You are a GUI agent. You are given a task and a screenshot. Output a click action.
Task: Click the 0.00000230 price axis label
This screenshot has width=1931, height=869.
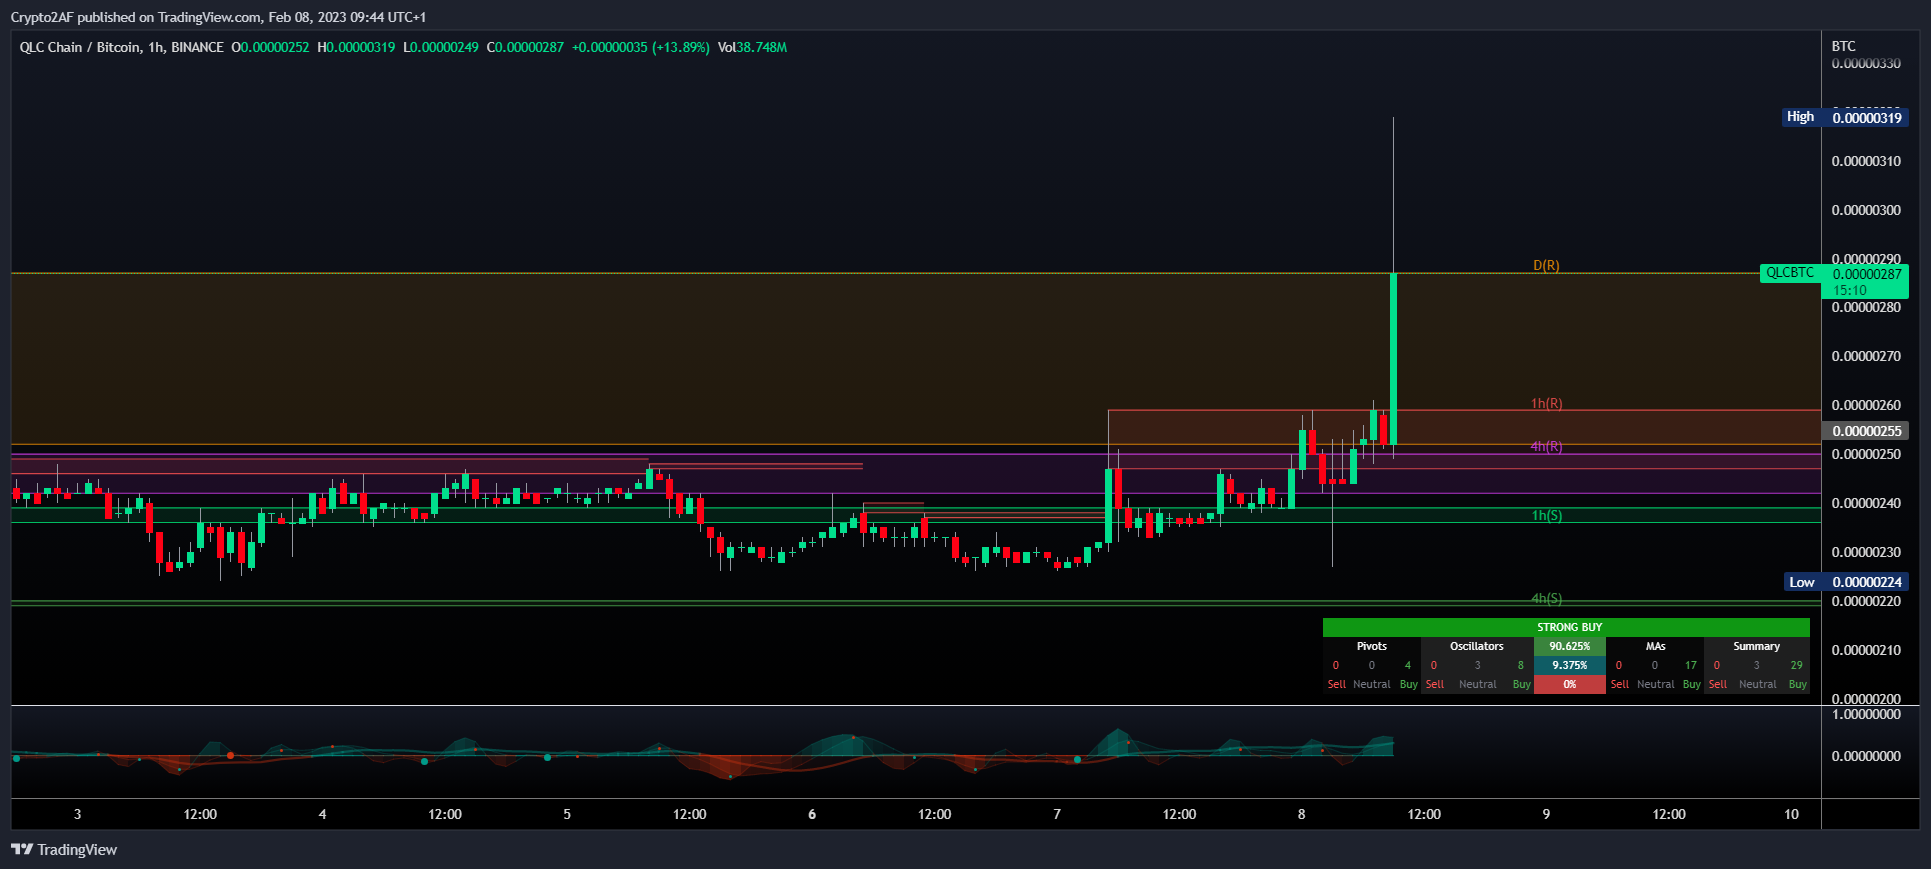pos(1866,552)
